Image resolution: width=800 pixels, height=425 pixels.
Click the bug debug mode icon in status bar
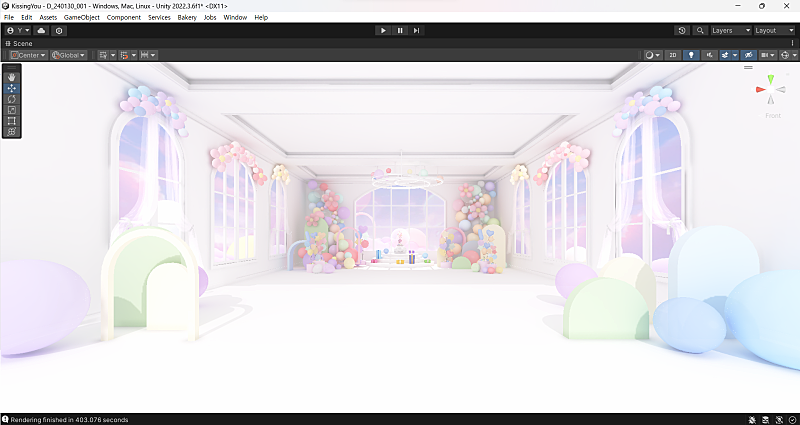pos(751,419)
